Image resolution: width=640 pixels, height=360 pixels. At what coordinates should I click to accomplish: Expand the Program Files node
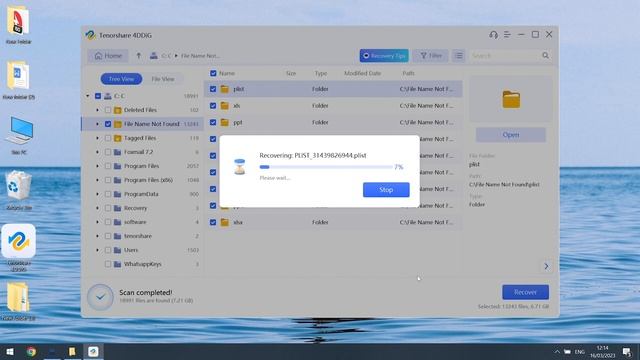[97, 166]
